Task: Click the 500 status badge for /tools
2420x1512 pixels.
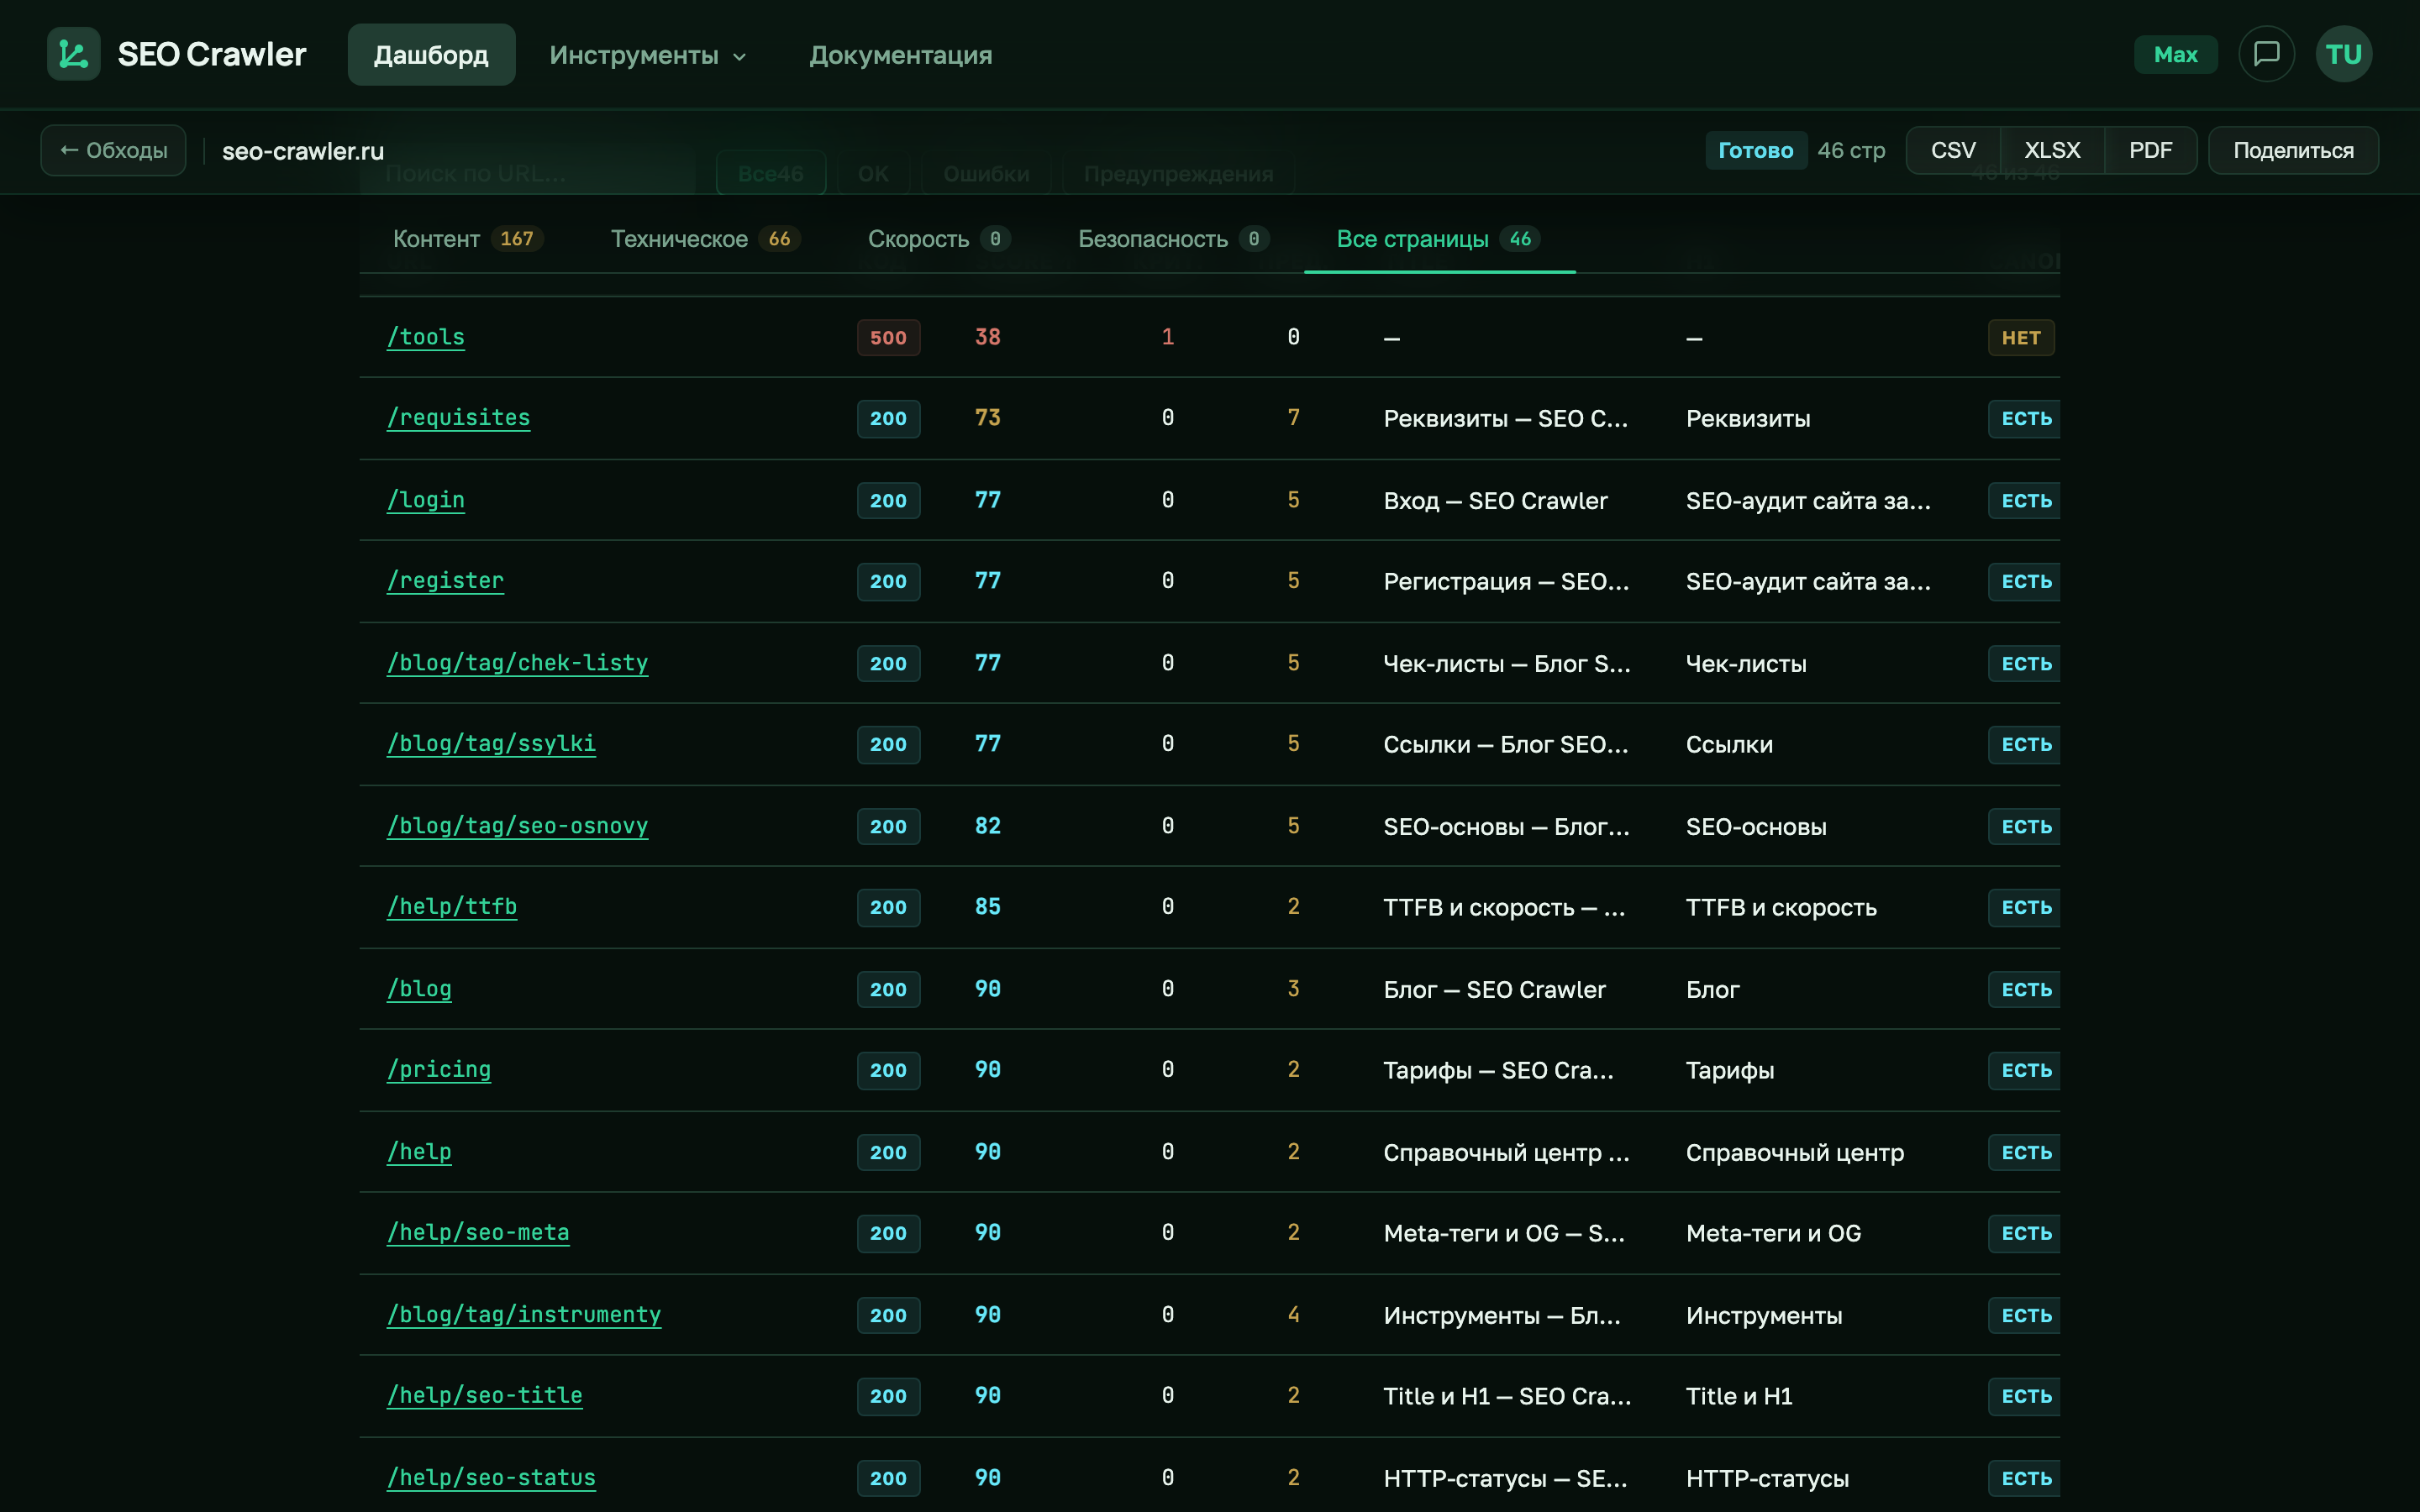Action: pyautogui.click(x=888, y=338)
